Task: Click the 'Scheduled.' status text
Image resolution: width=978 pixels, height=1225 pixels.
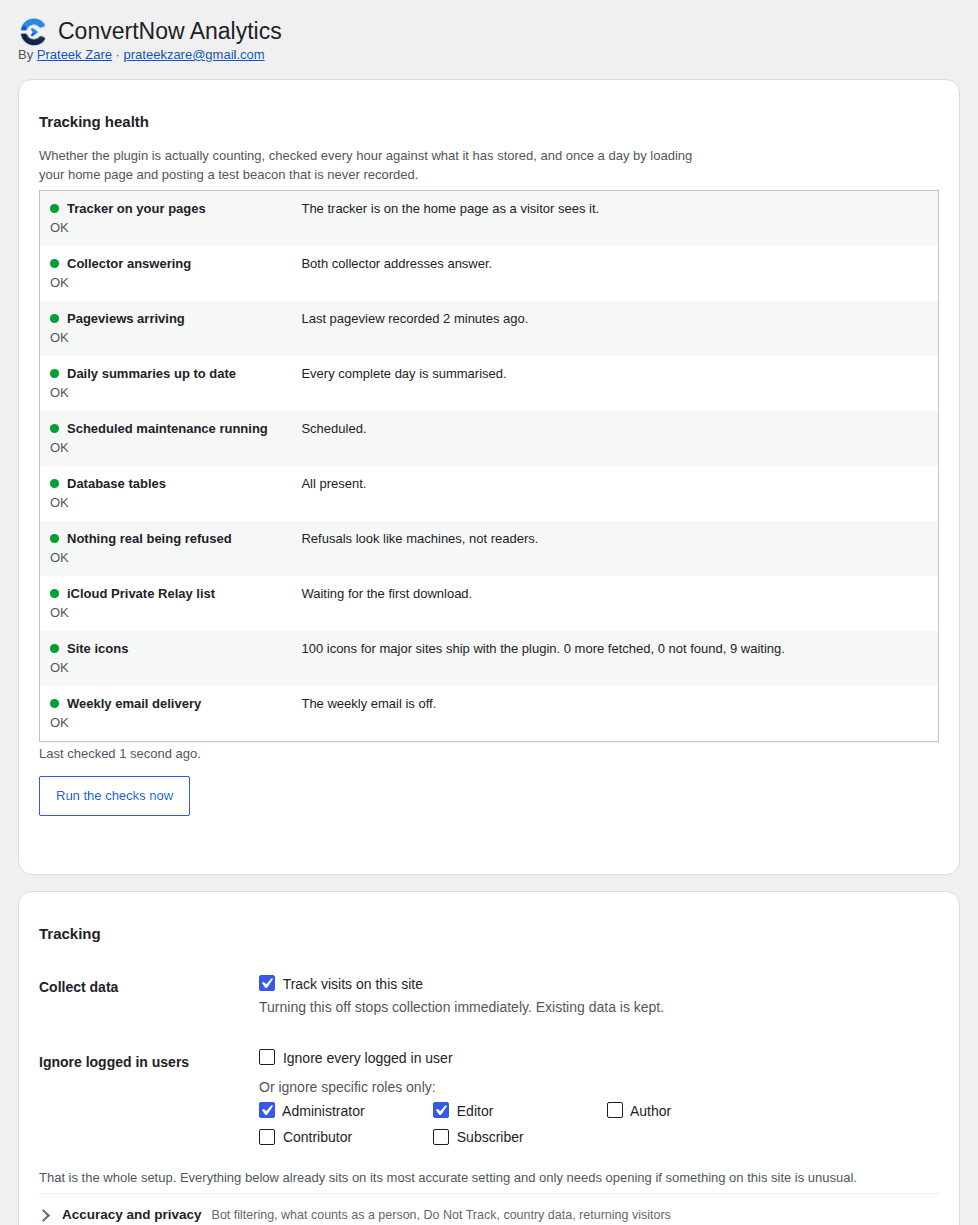Action: coord(334,429)
